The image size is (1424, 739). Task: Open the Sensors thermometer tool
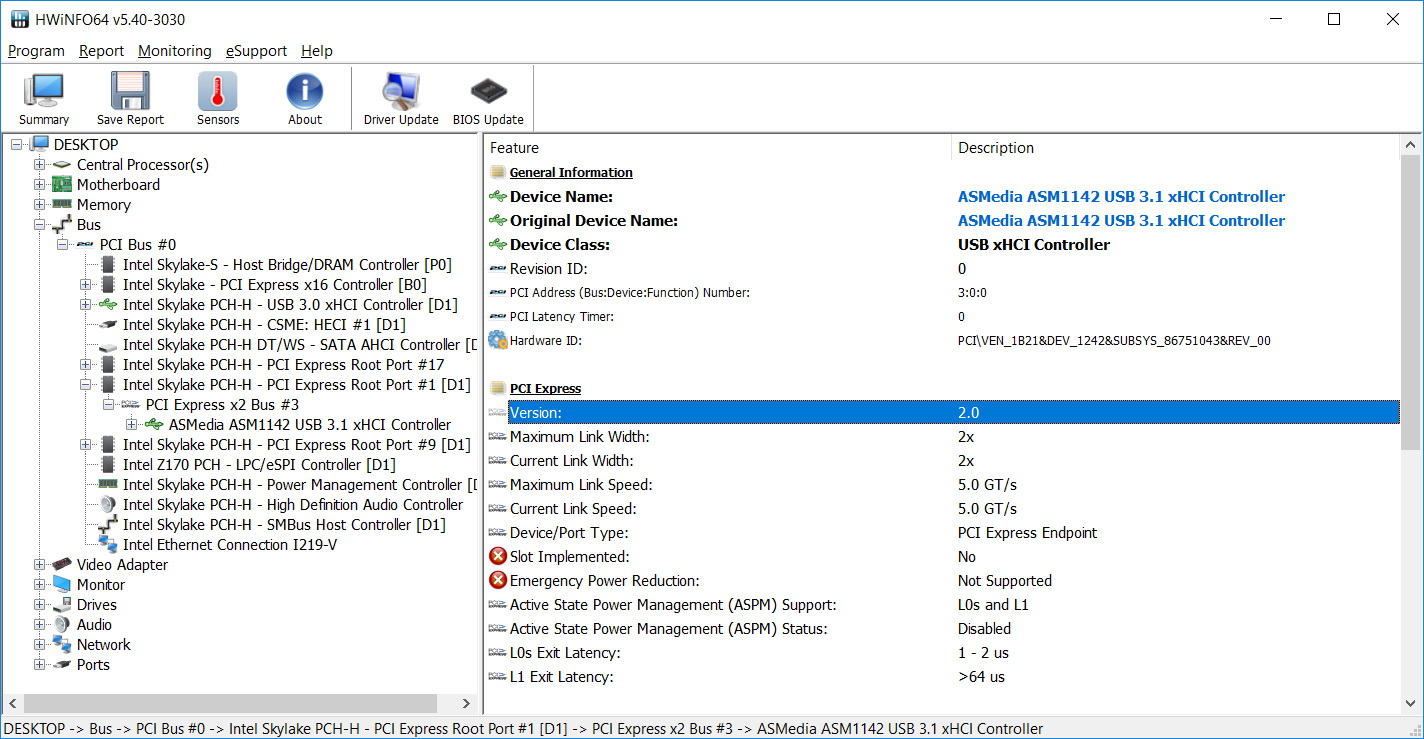pyautogui.click(x=218, y=99)
